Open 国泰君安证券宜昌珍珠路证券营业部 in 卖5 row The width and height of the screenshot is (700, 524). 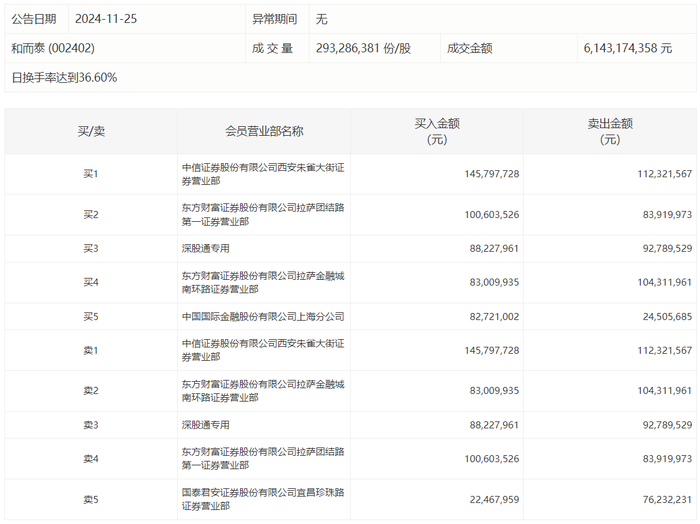pyautogui.click(x=263, y=499)
